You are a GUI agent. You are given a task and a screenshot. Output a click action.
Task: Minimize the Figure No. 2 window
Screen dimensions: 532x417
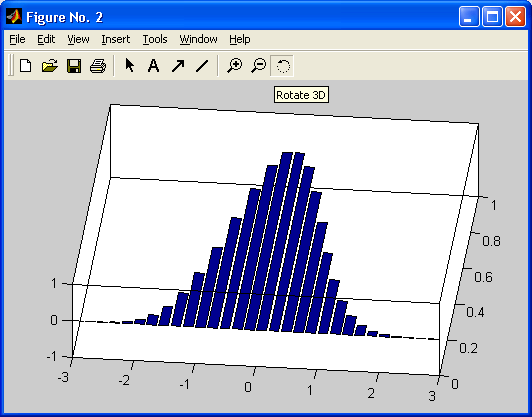(469, 17)
